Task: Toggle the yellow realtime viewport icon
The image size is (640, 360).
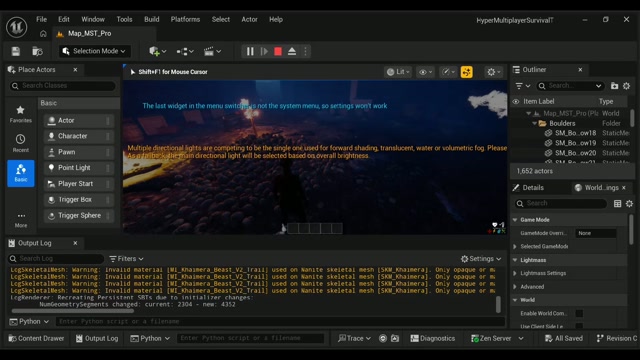Action: pyautogui.click(x=467, y=72)
